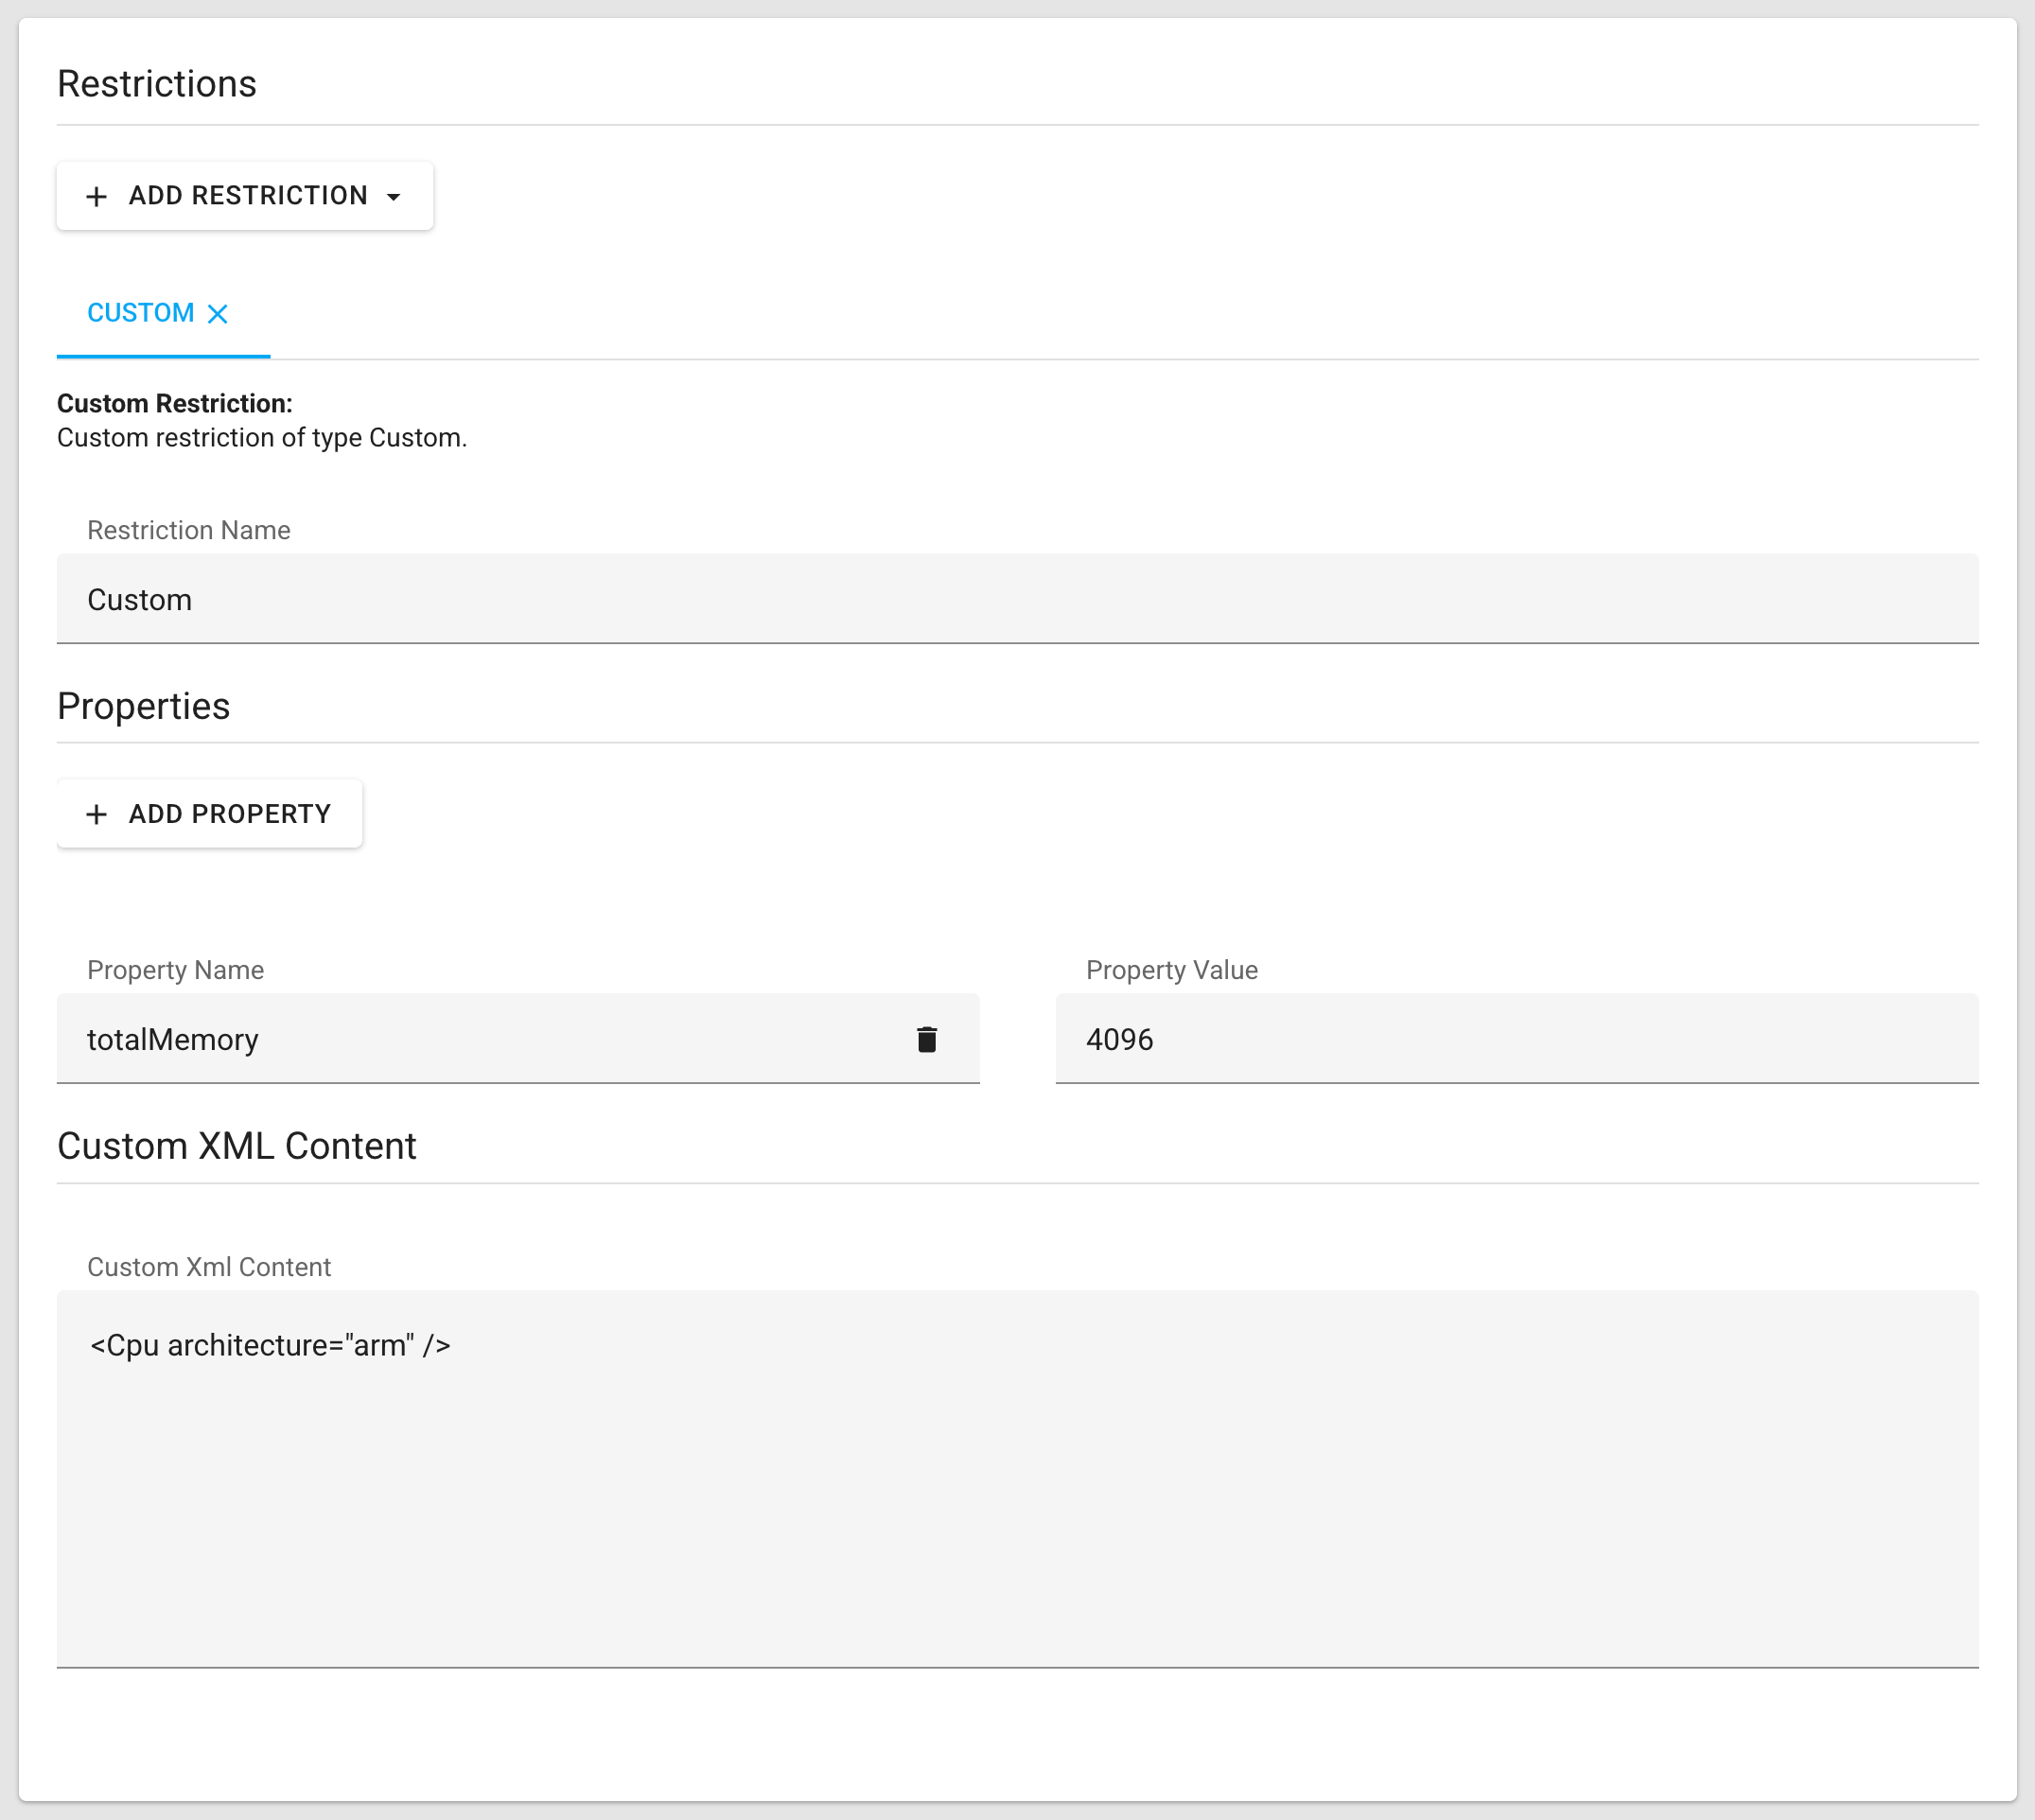Click the Restriction Name field label
This screenshot has height=1820, width=2035.
(x=189, y=530)
